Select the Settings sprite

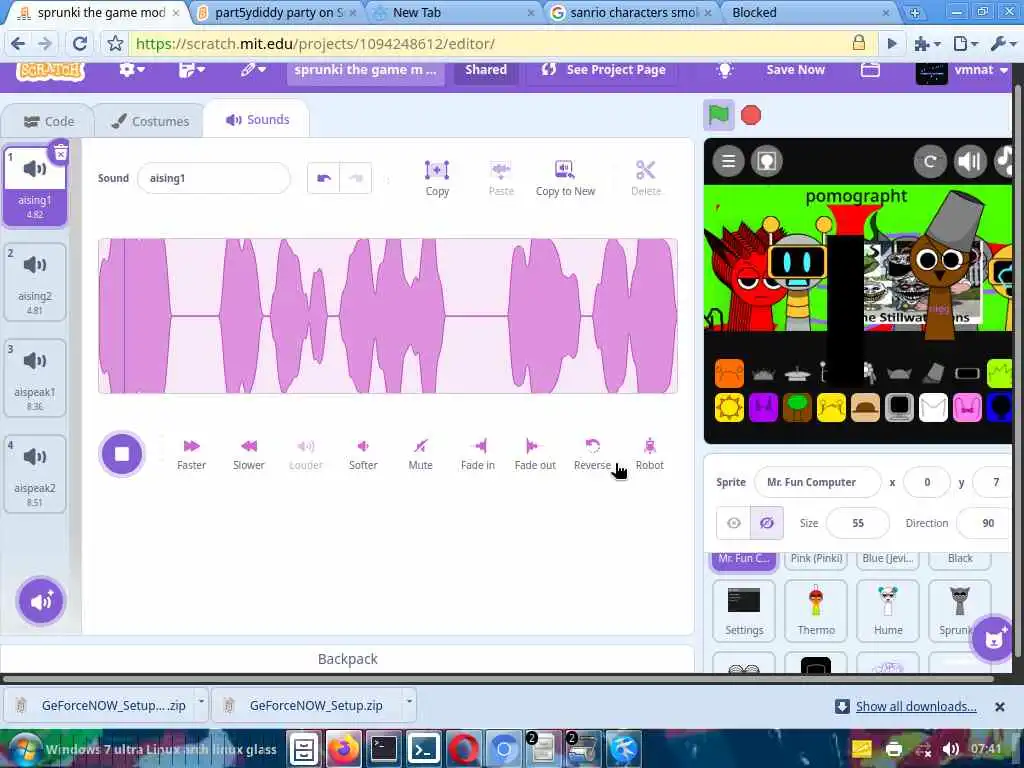pos(744,611)
